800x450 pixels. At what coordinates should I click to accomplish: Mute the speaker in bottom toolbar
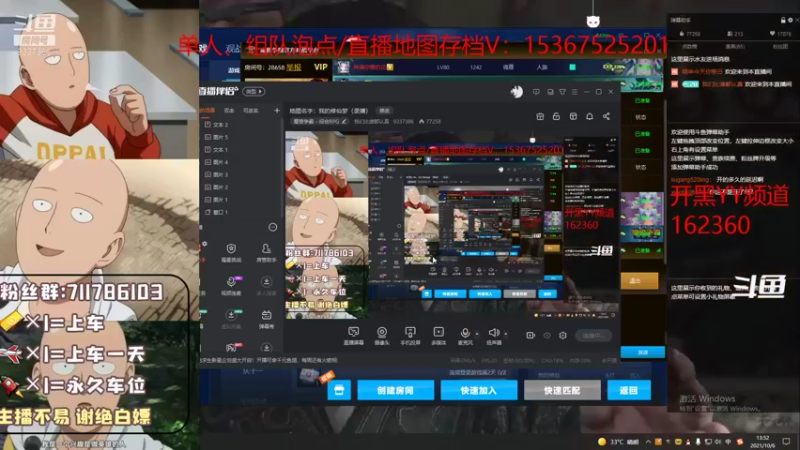click(x=493, y=336)
